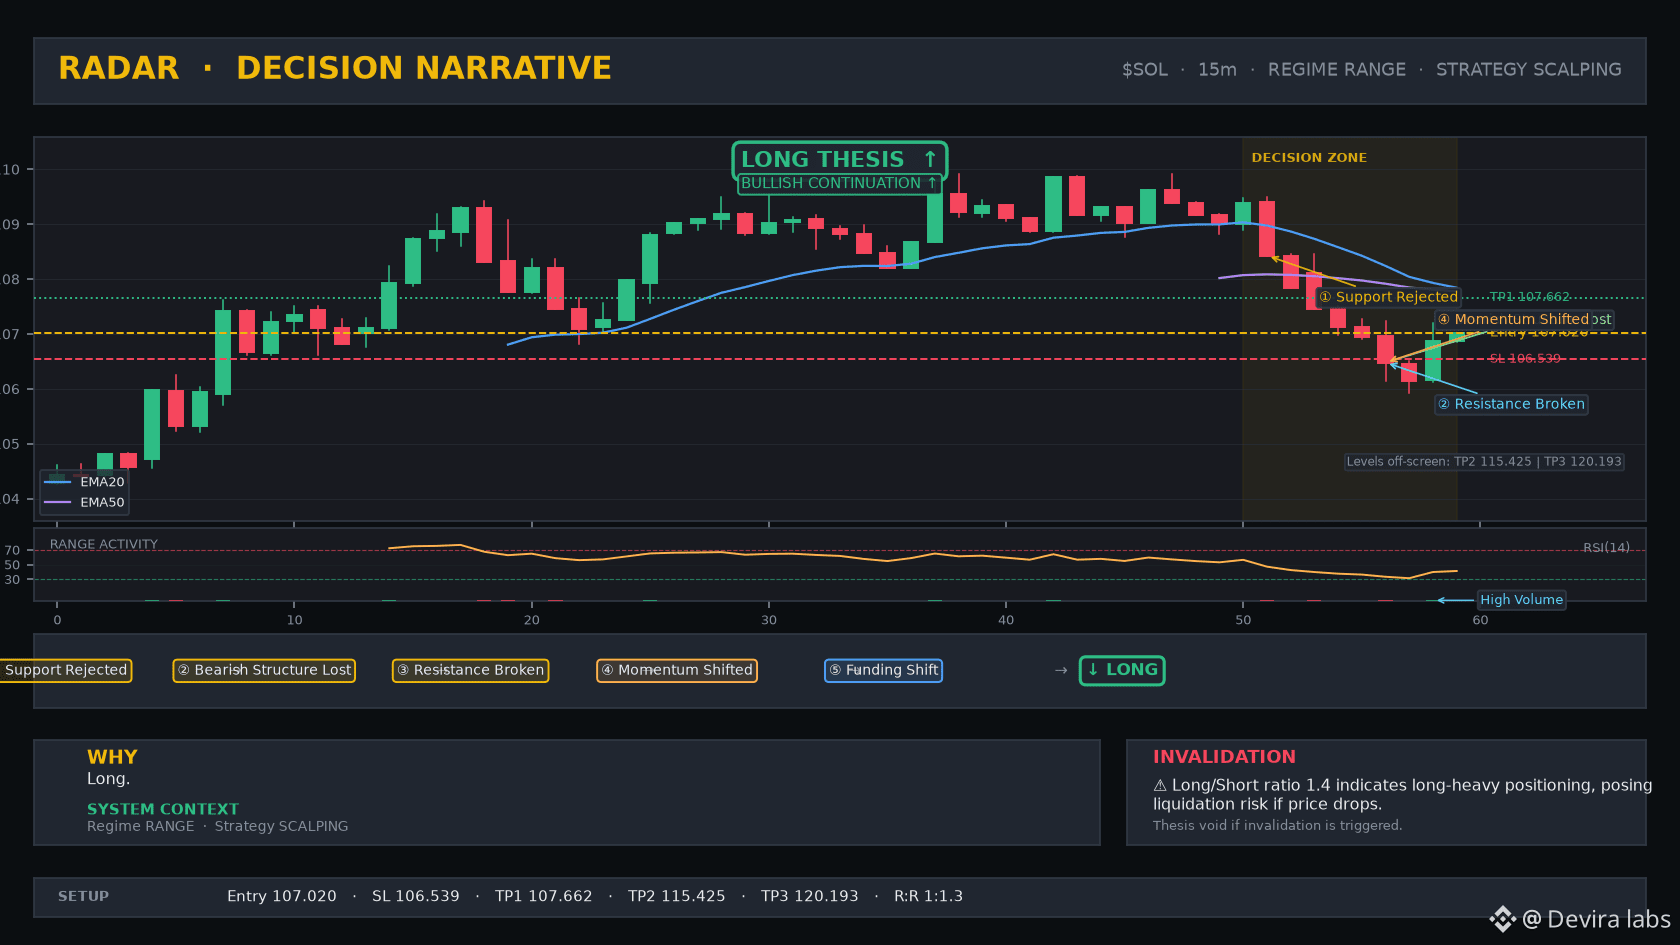
Task: Select the ↓ LONG decision chip
Action: point(1122,670)
